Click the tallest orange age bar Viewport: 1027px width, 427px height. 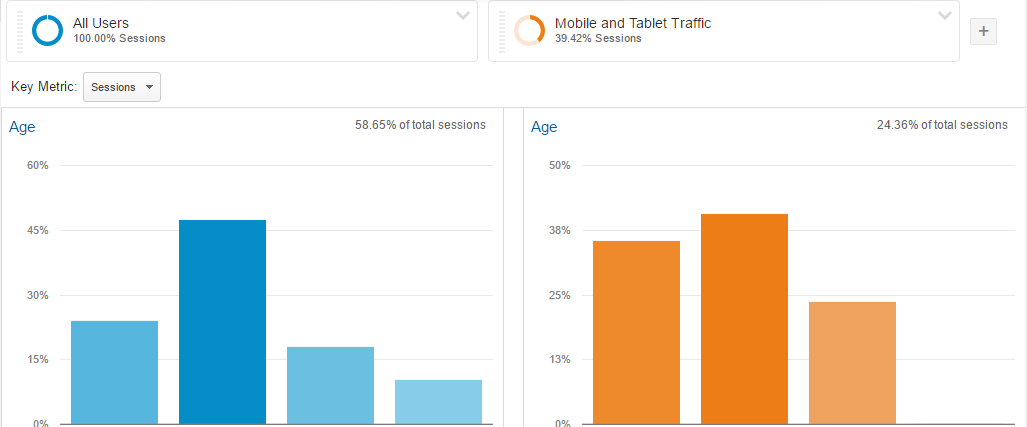coord(744,319)
